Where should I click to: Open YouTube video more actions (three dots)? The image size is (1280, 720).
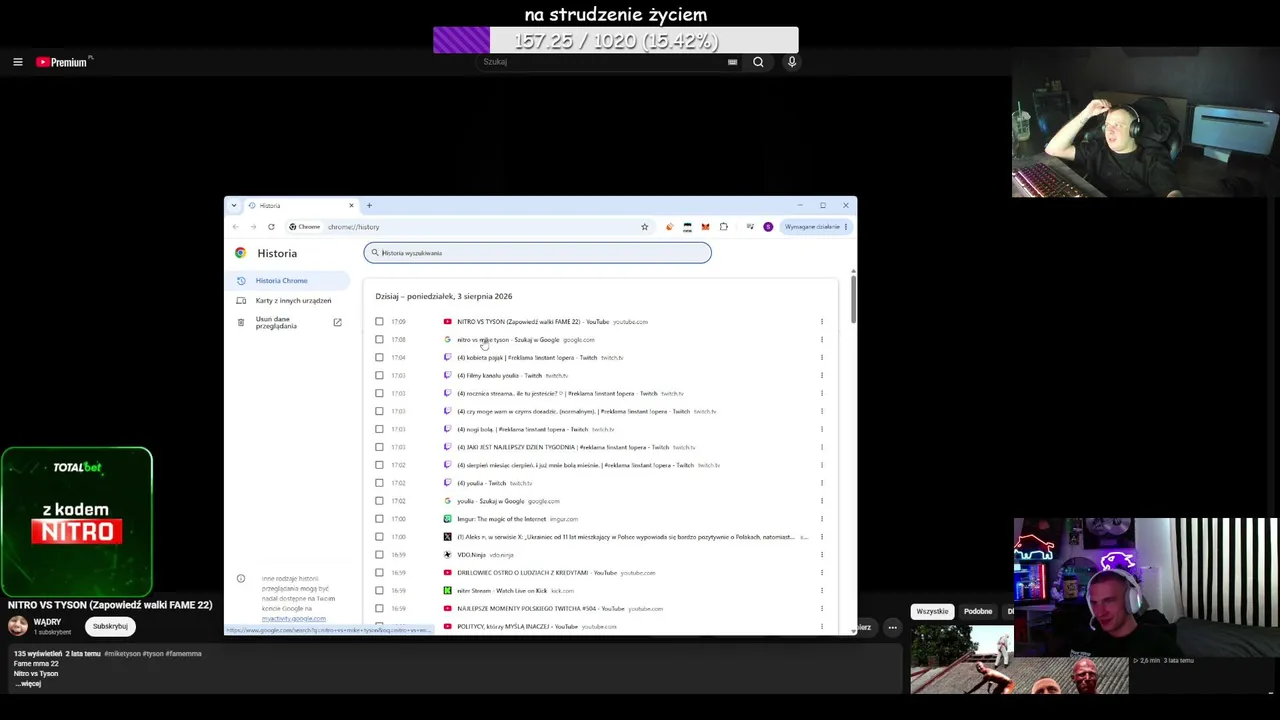click(892, 628)
